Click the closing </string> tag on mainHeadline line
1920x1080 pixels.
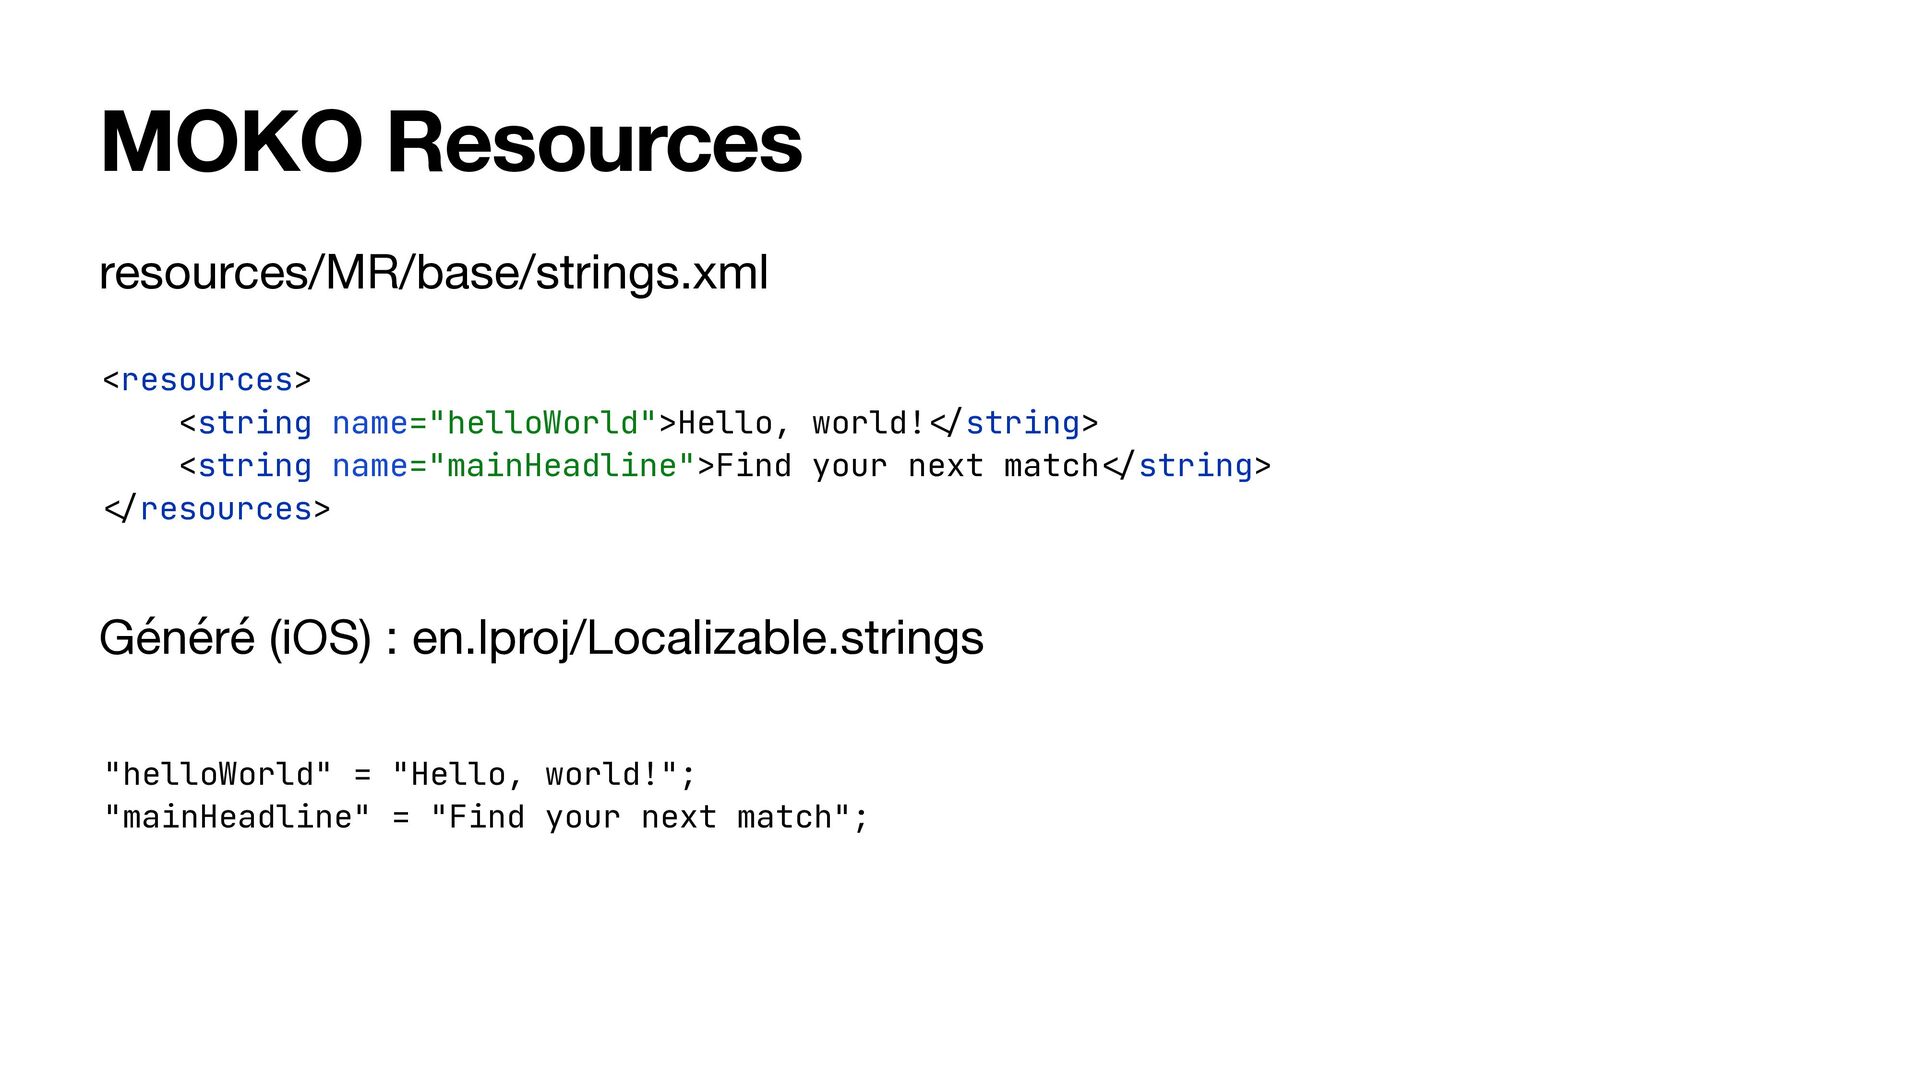tap(1187, 466)
